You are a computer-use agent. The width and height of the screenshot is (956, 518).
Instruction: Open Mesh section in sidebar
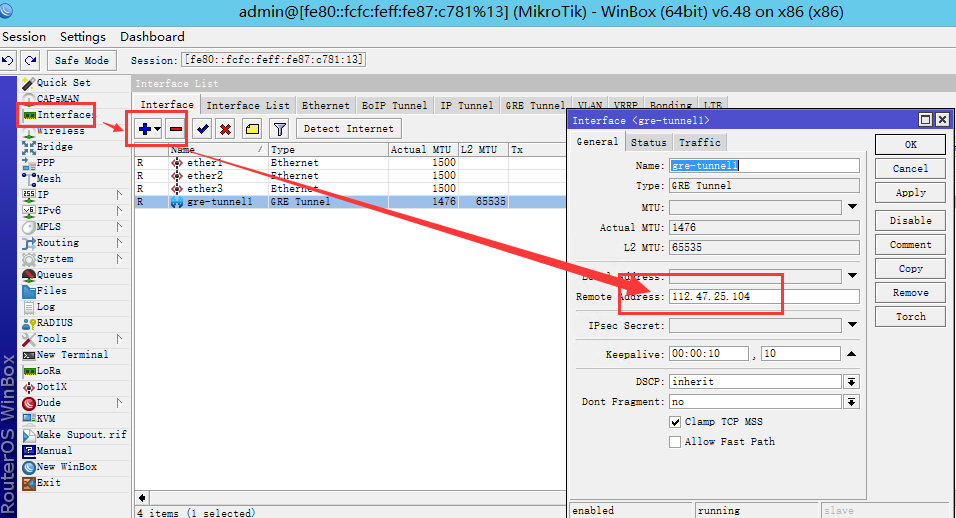[x=48, y=179]
